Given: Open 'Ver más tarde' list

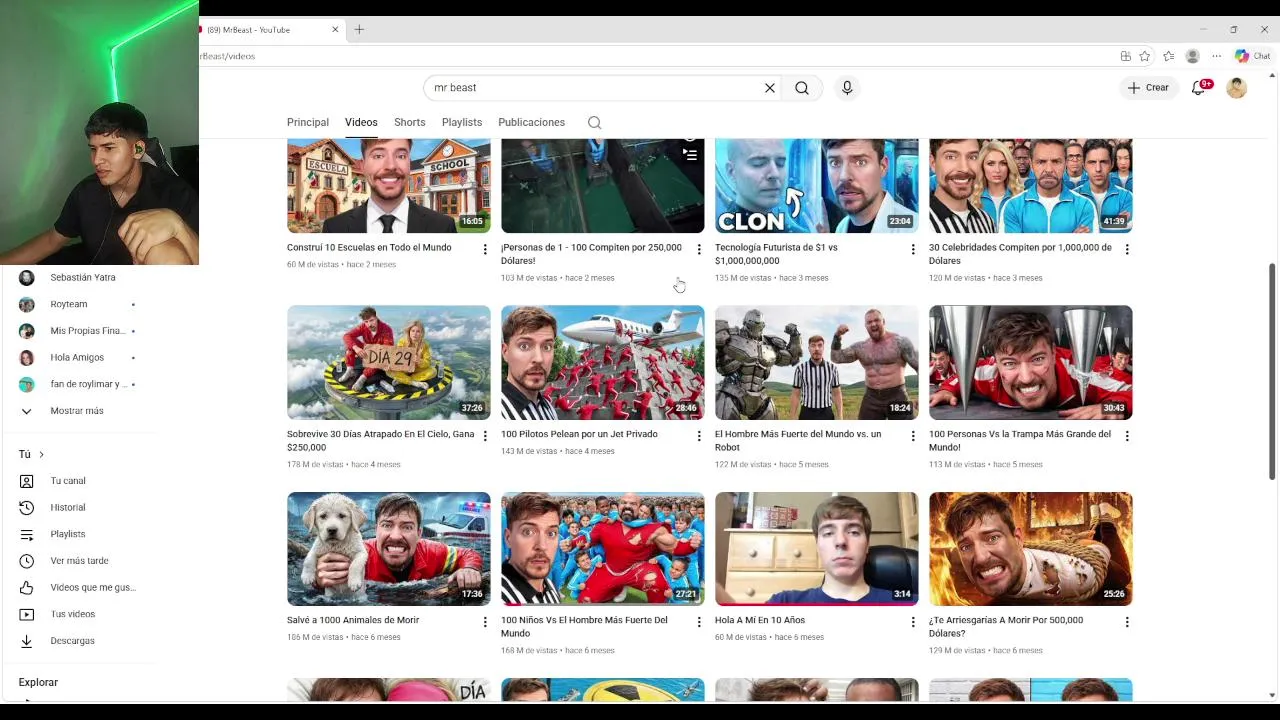Looking at the screenshot, I should coord(78,561).
